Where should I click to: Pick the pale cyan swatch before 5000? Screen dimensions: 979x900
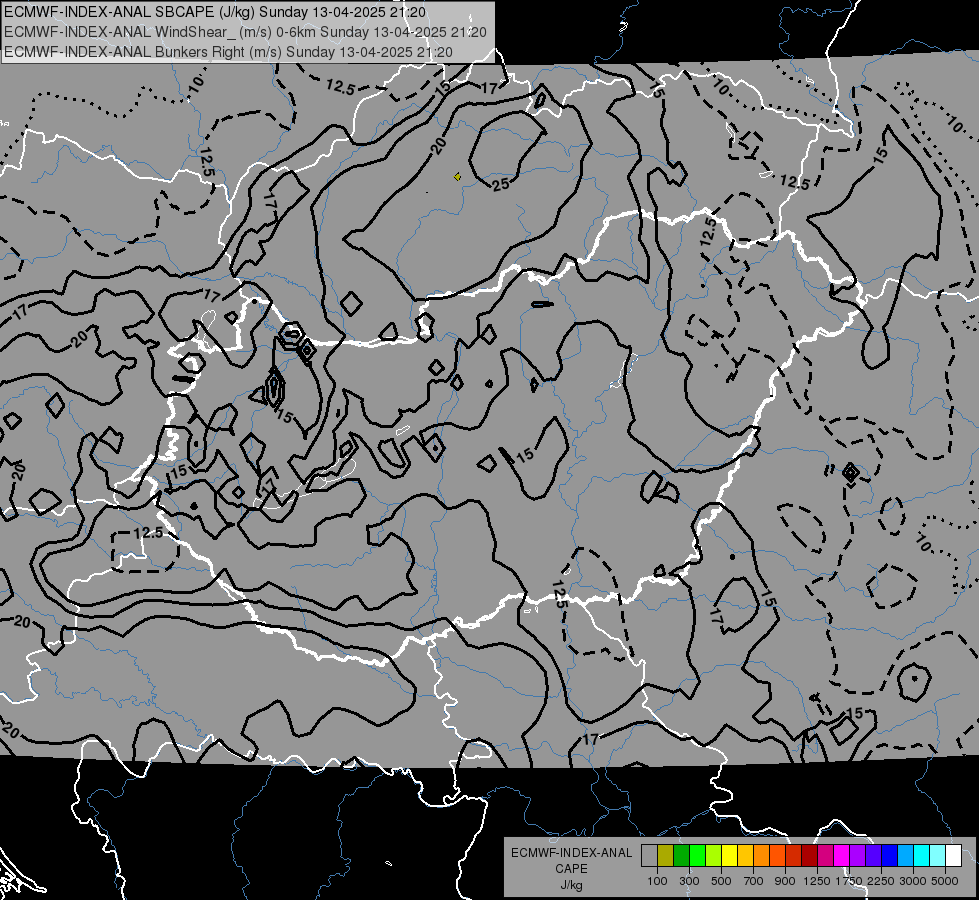[x=938, y=855]
